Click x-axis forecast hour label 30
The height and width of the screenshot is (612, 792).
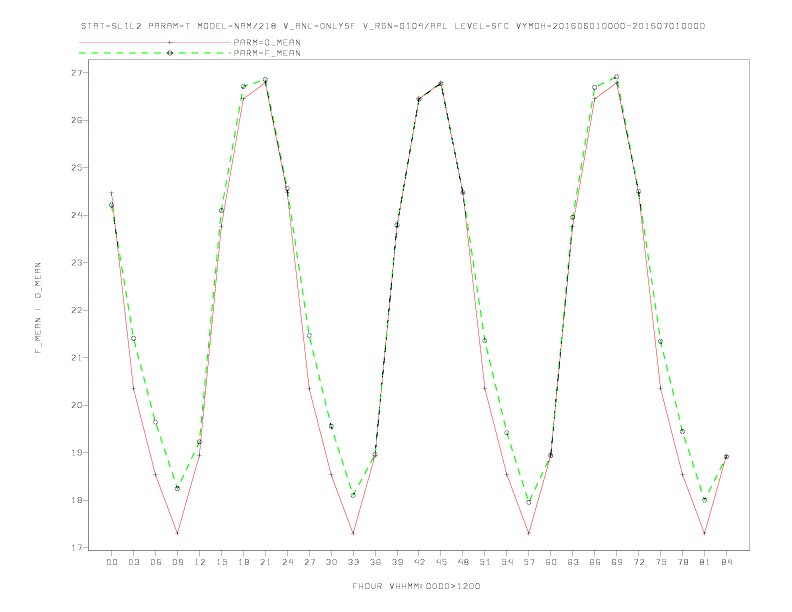(331, 562)
